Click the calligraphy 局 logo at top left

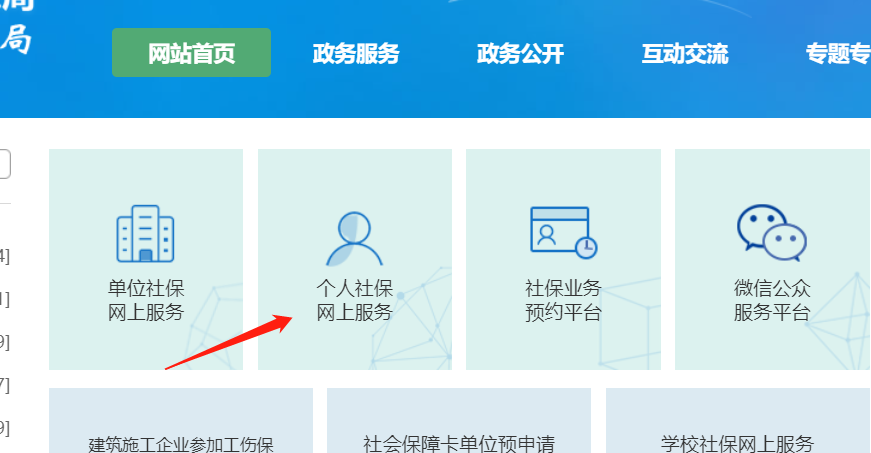point(15,40)
